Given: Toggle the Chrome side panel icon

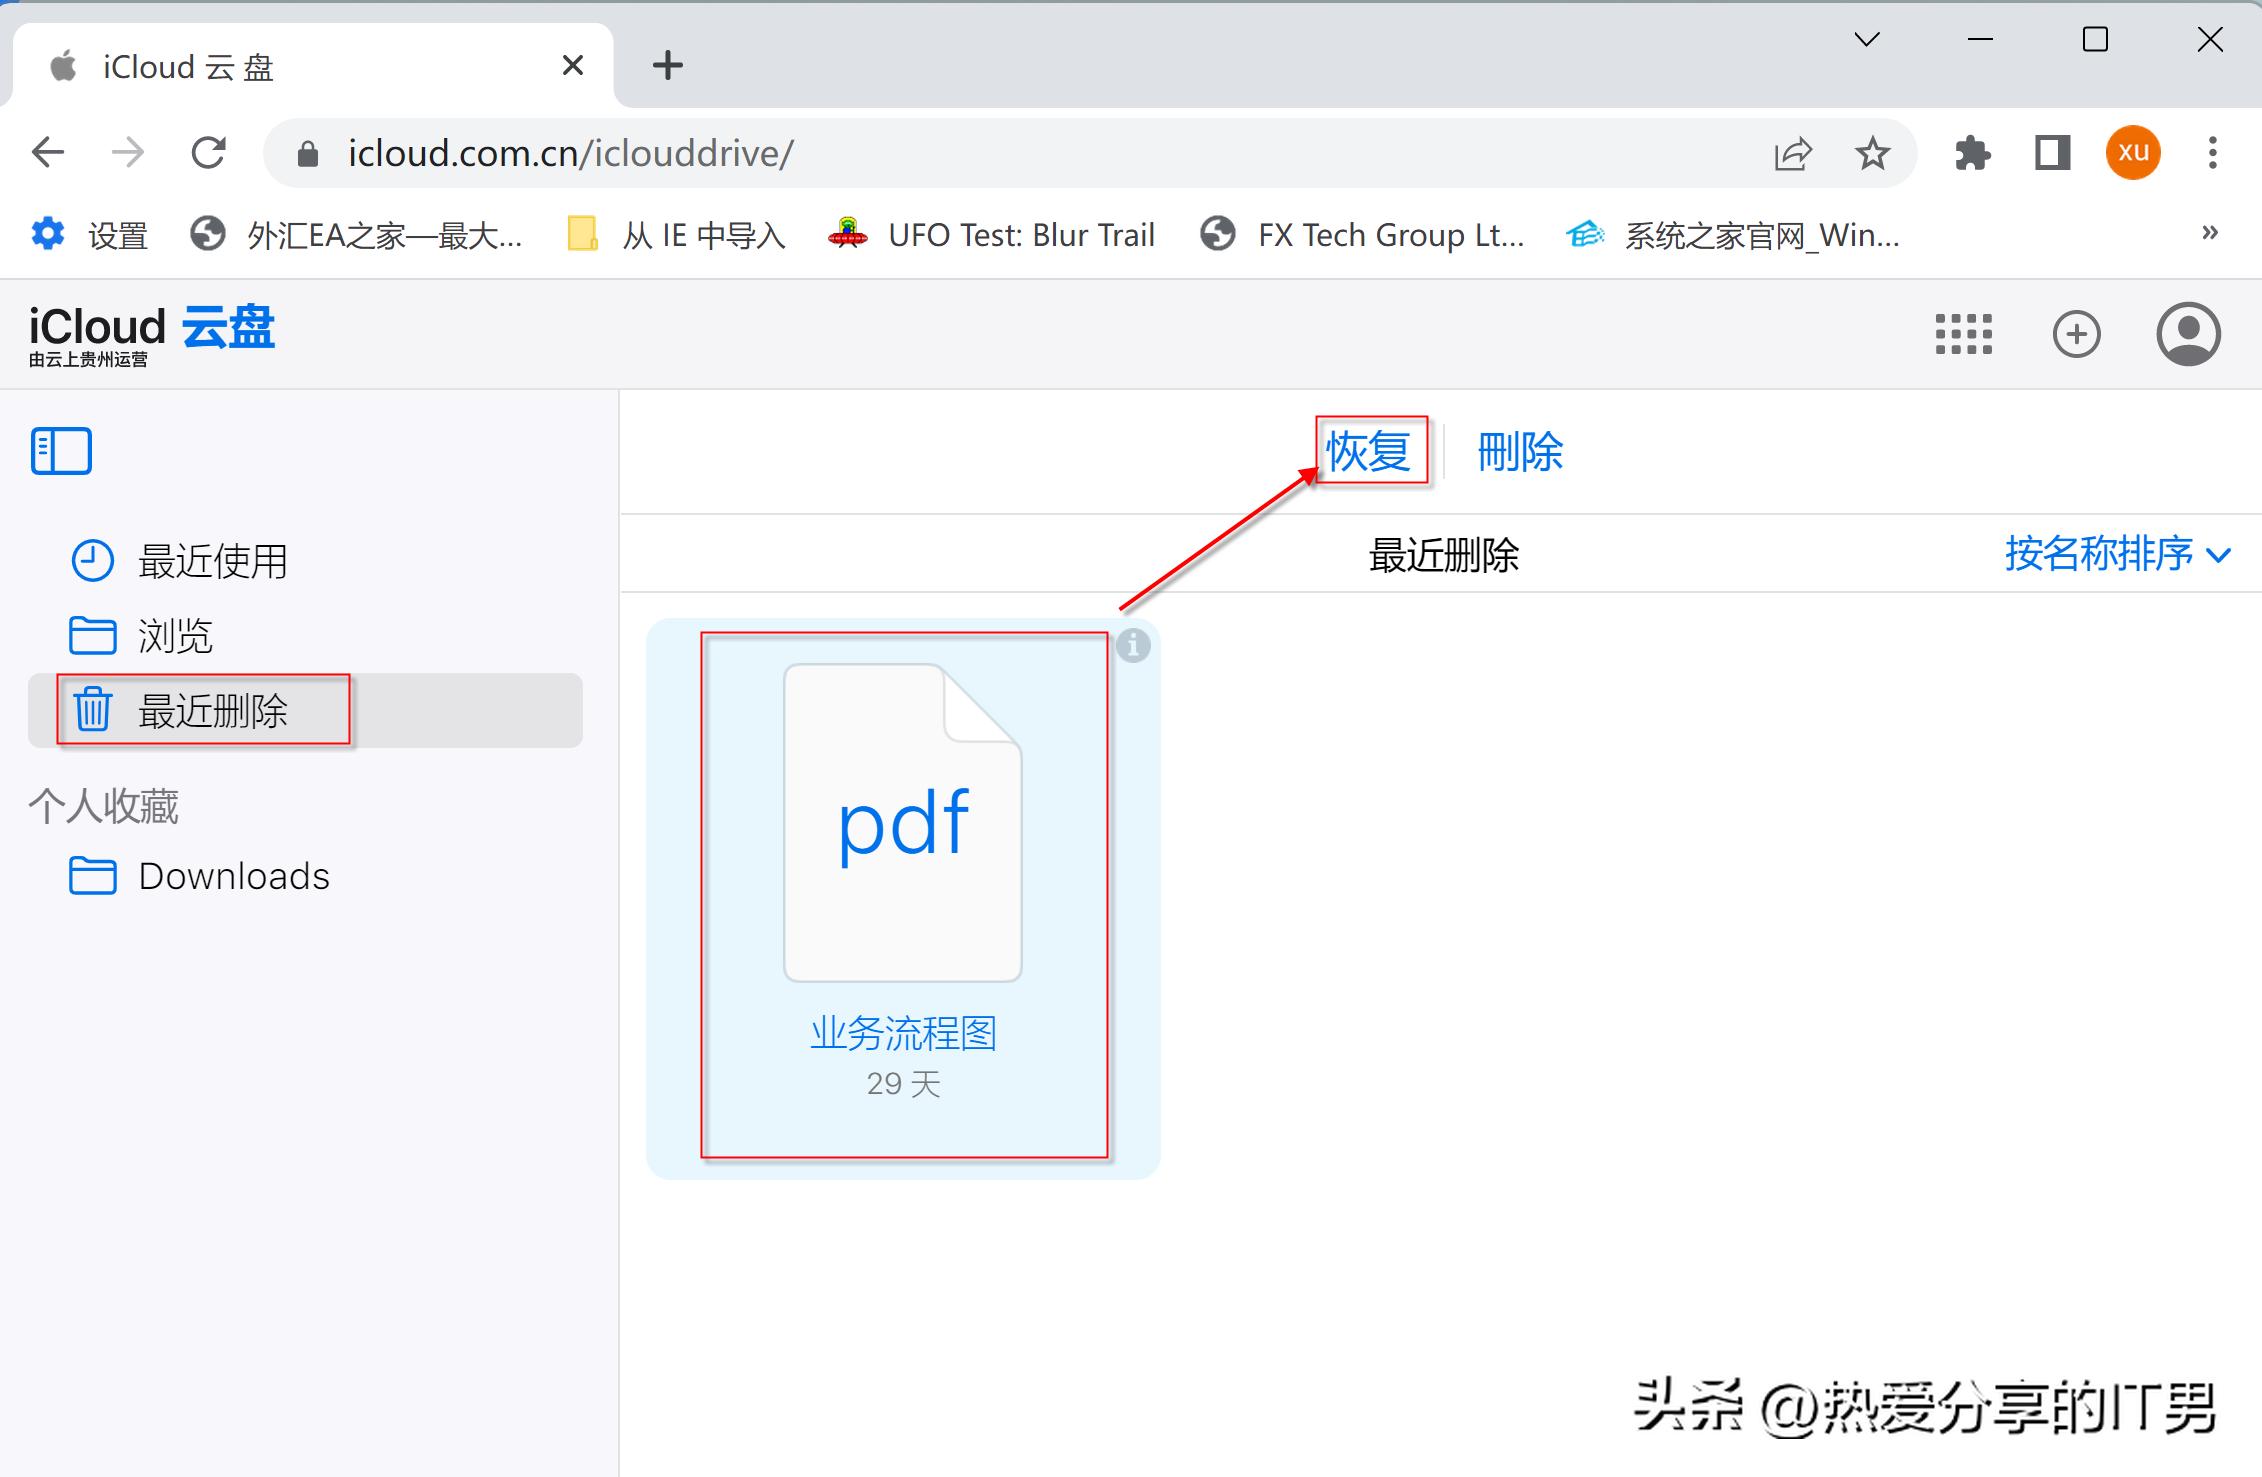Looking at the screenshot, I should (2051, 152).
